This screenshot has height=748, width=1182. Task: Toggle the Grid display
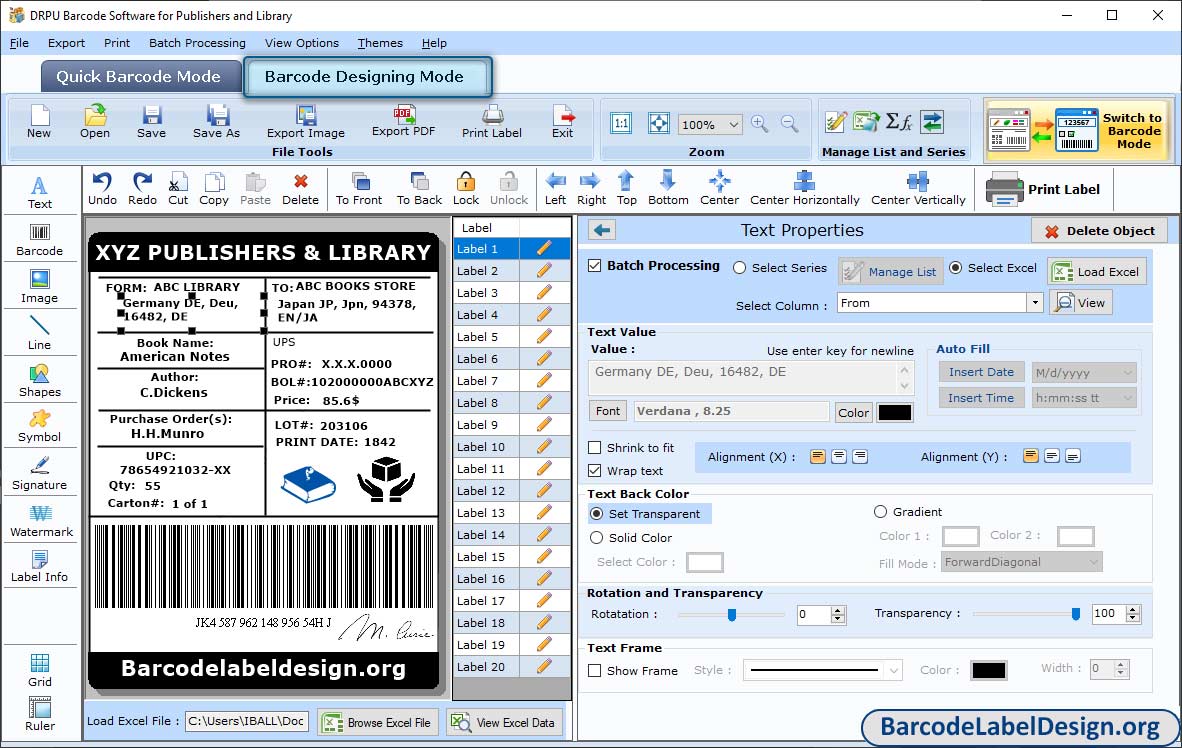(40, 671)
